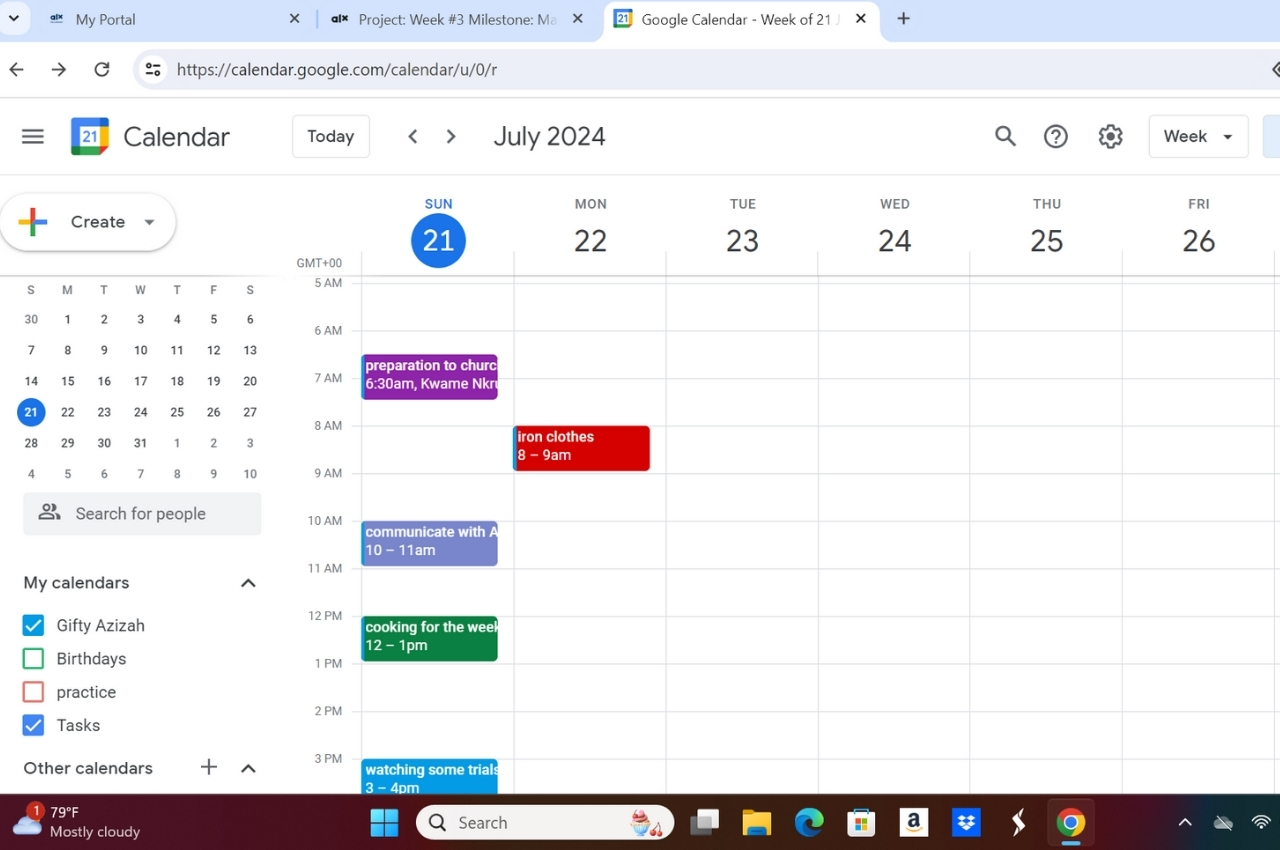Open the Settings gear menu
1280x850 pixels.
point(1110,137)
